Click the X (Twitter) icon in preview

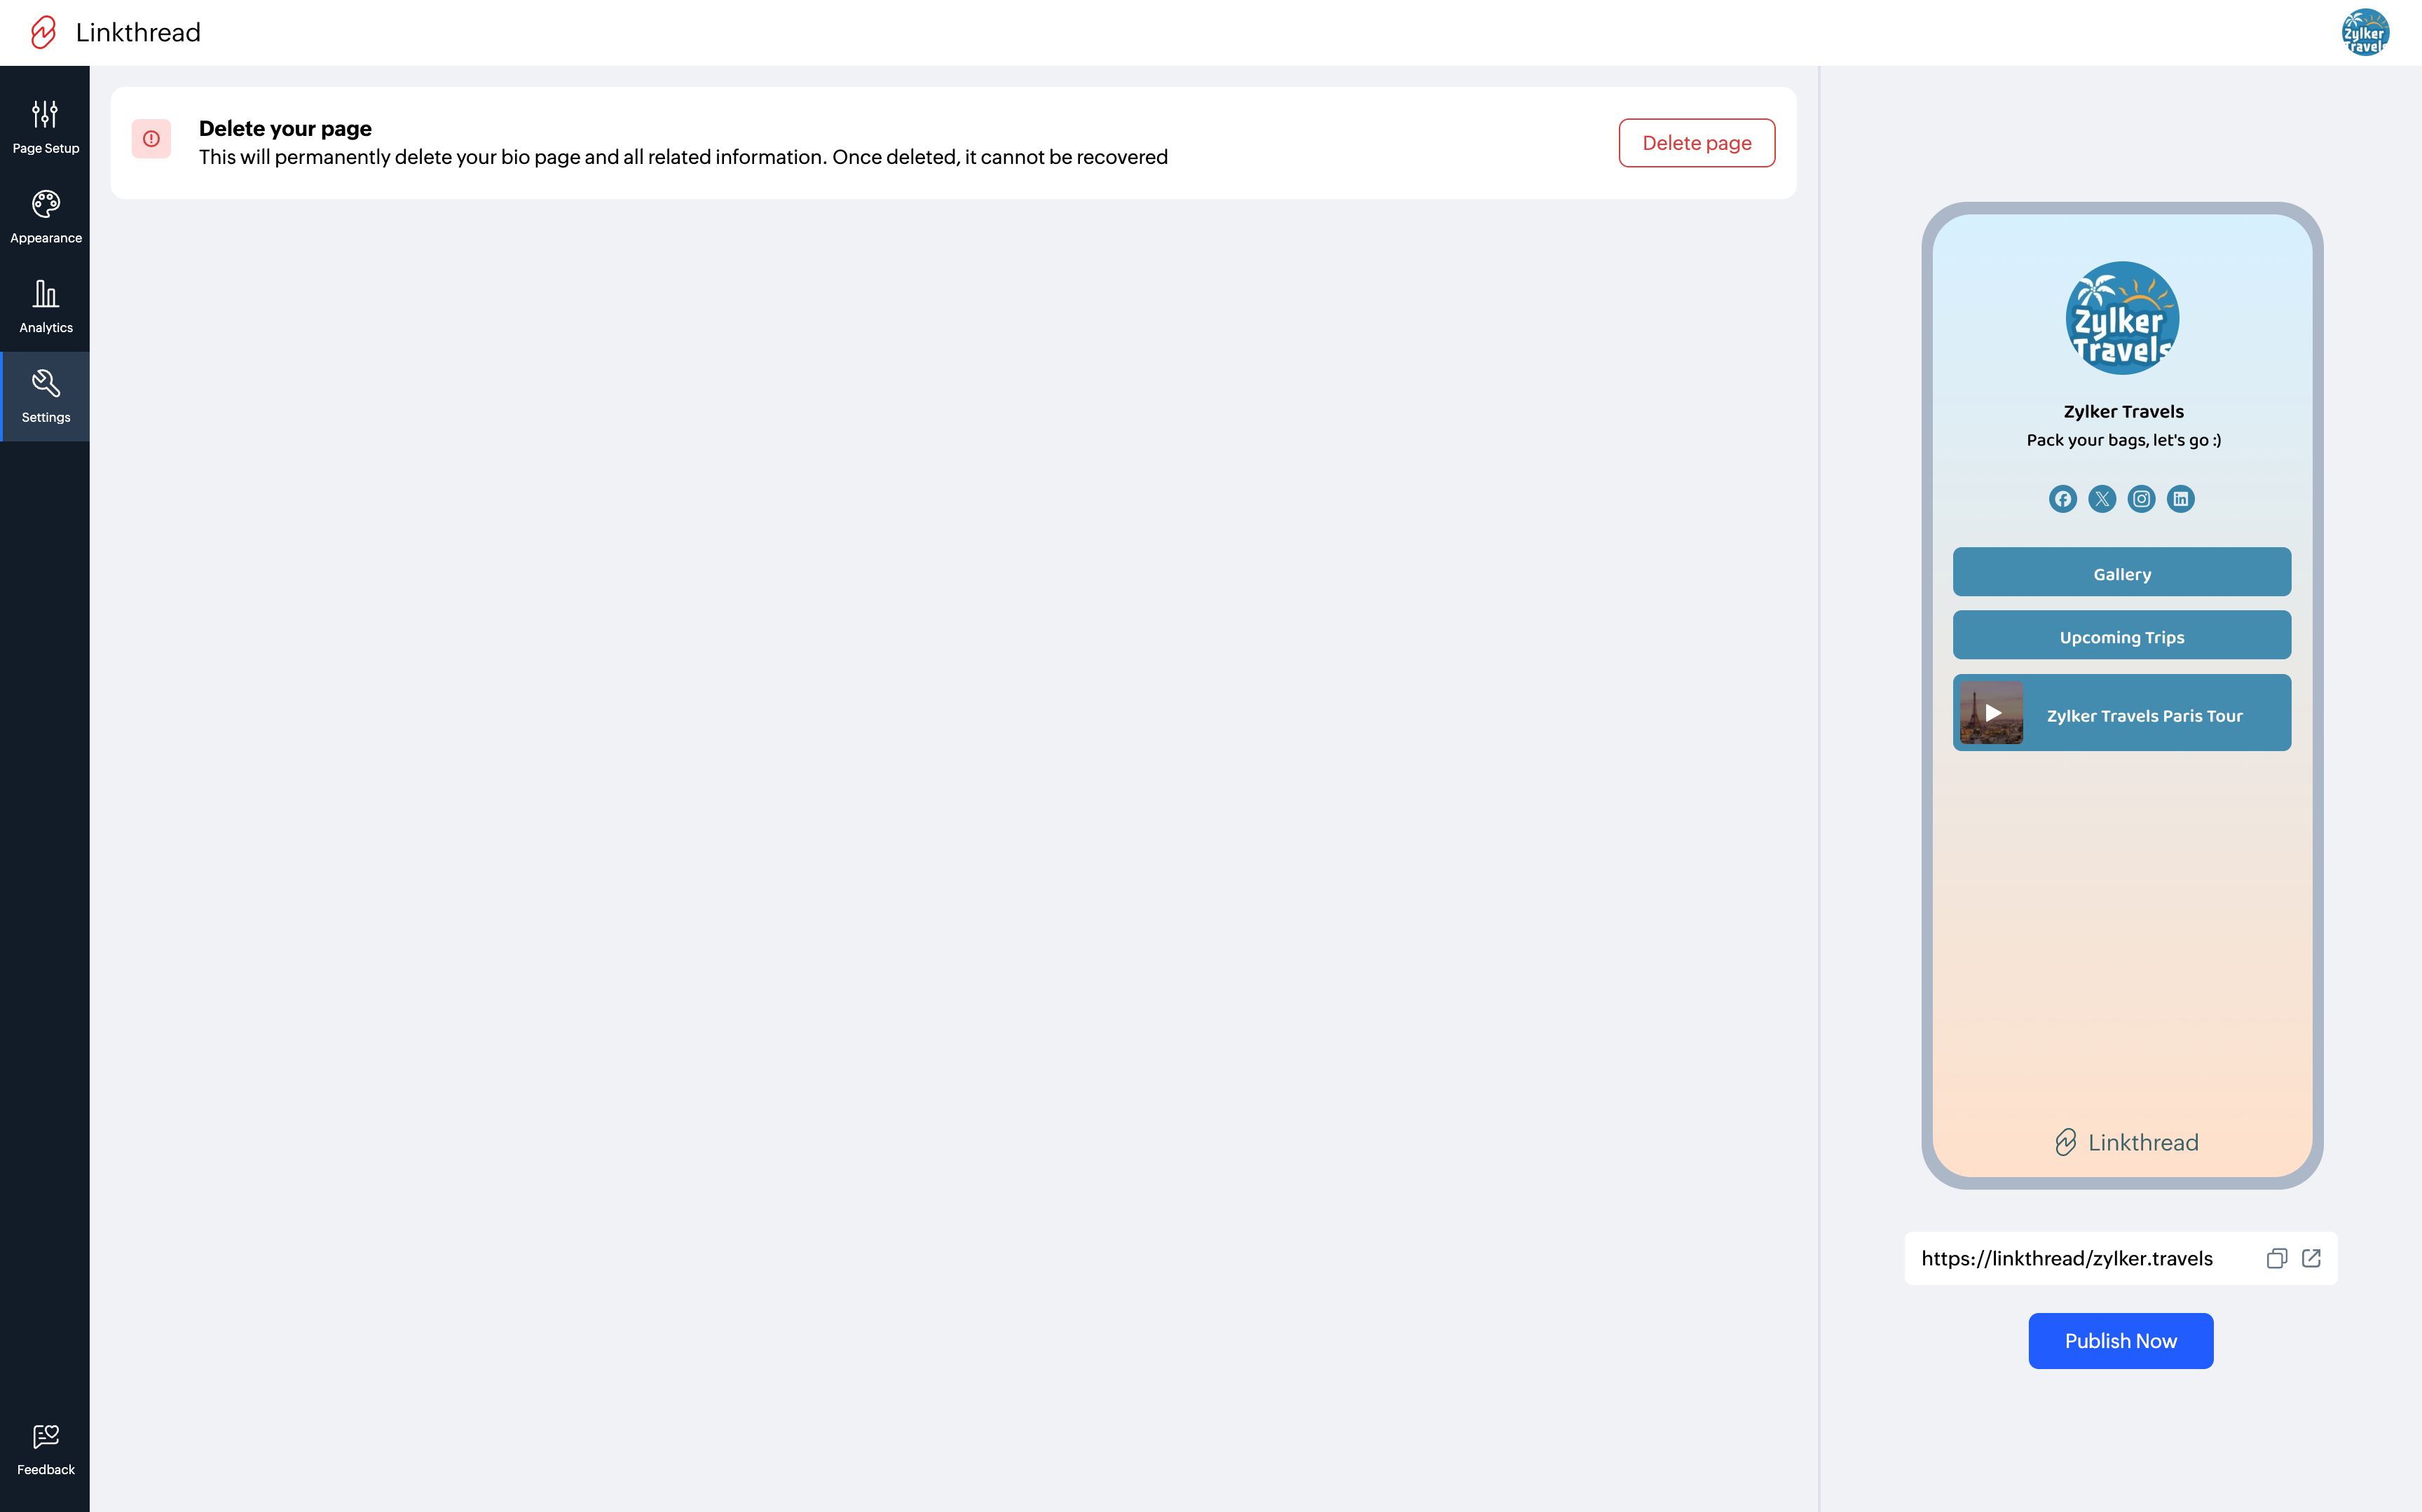(x=2102, y=499)
